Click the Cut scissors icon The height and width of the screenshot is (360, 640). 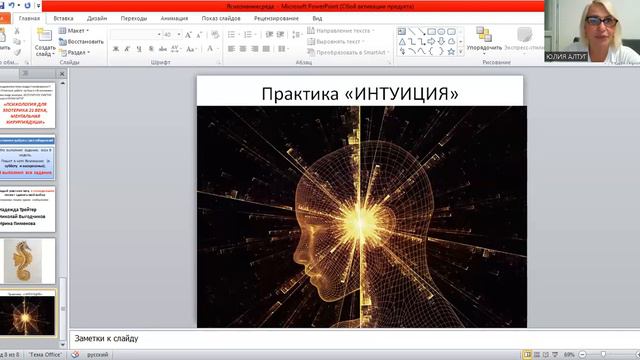click(17, 31)
